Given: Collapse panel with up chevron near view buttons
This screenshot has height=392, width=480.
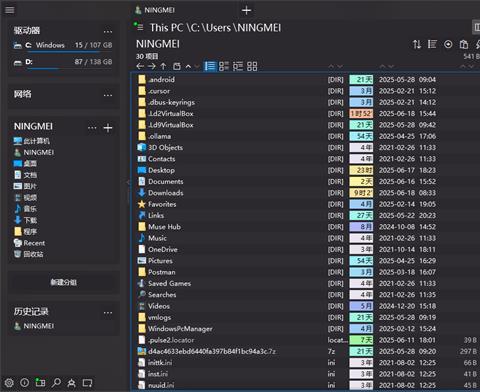Looking at the screenshot, I should point(188,67).
